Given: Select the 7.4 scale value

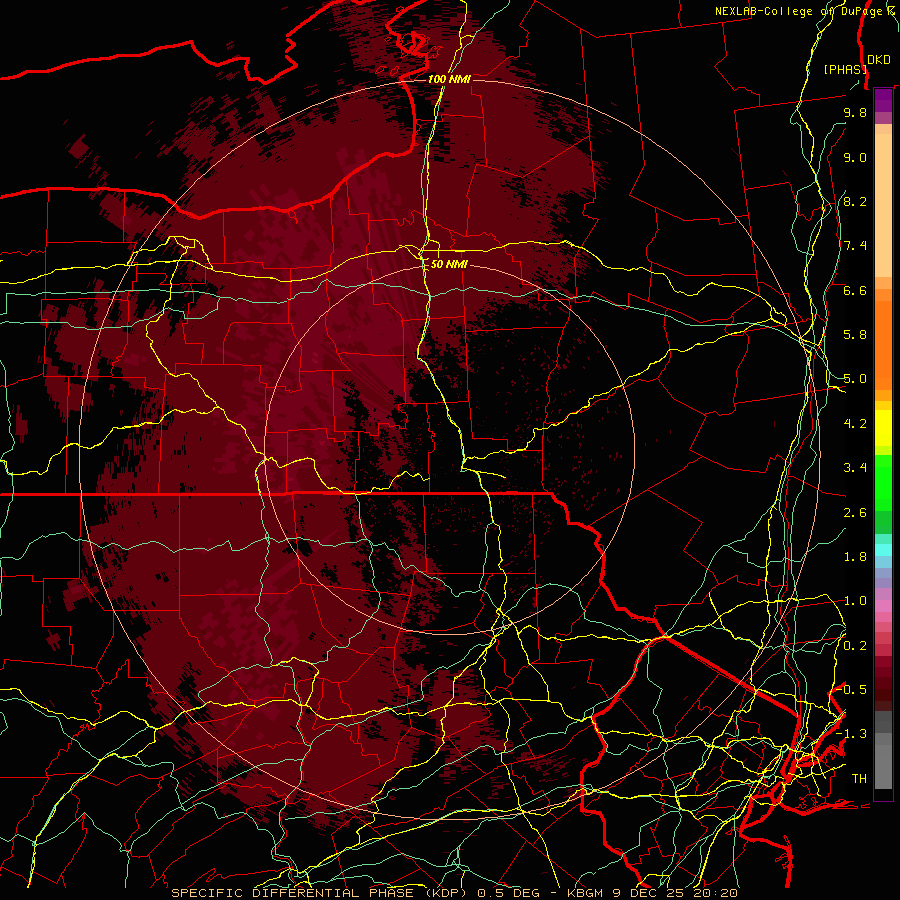Looking at the screenshot, I should [855, 246].
